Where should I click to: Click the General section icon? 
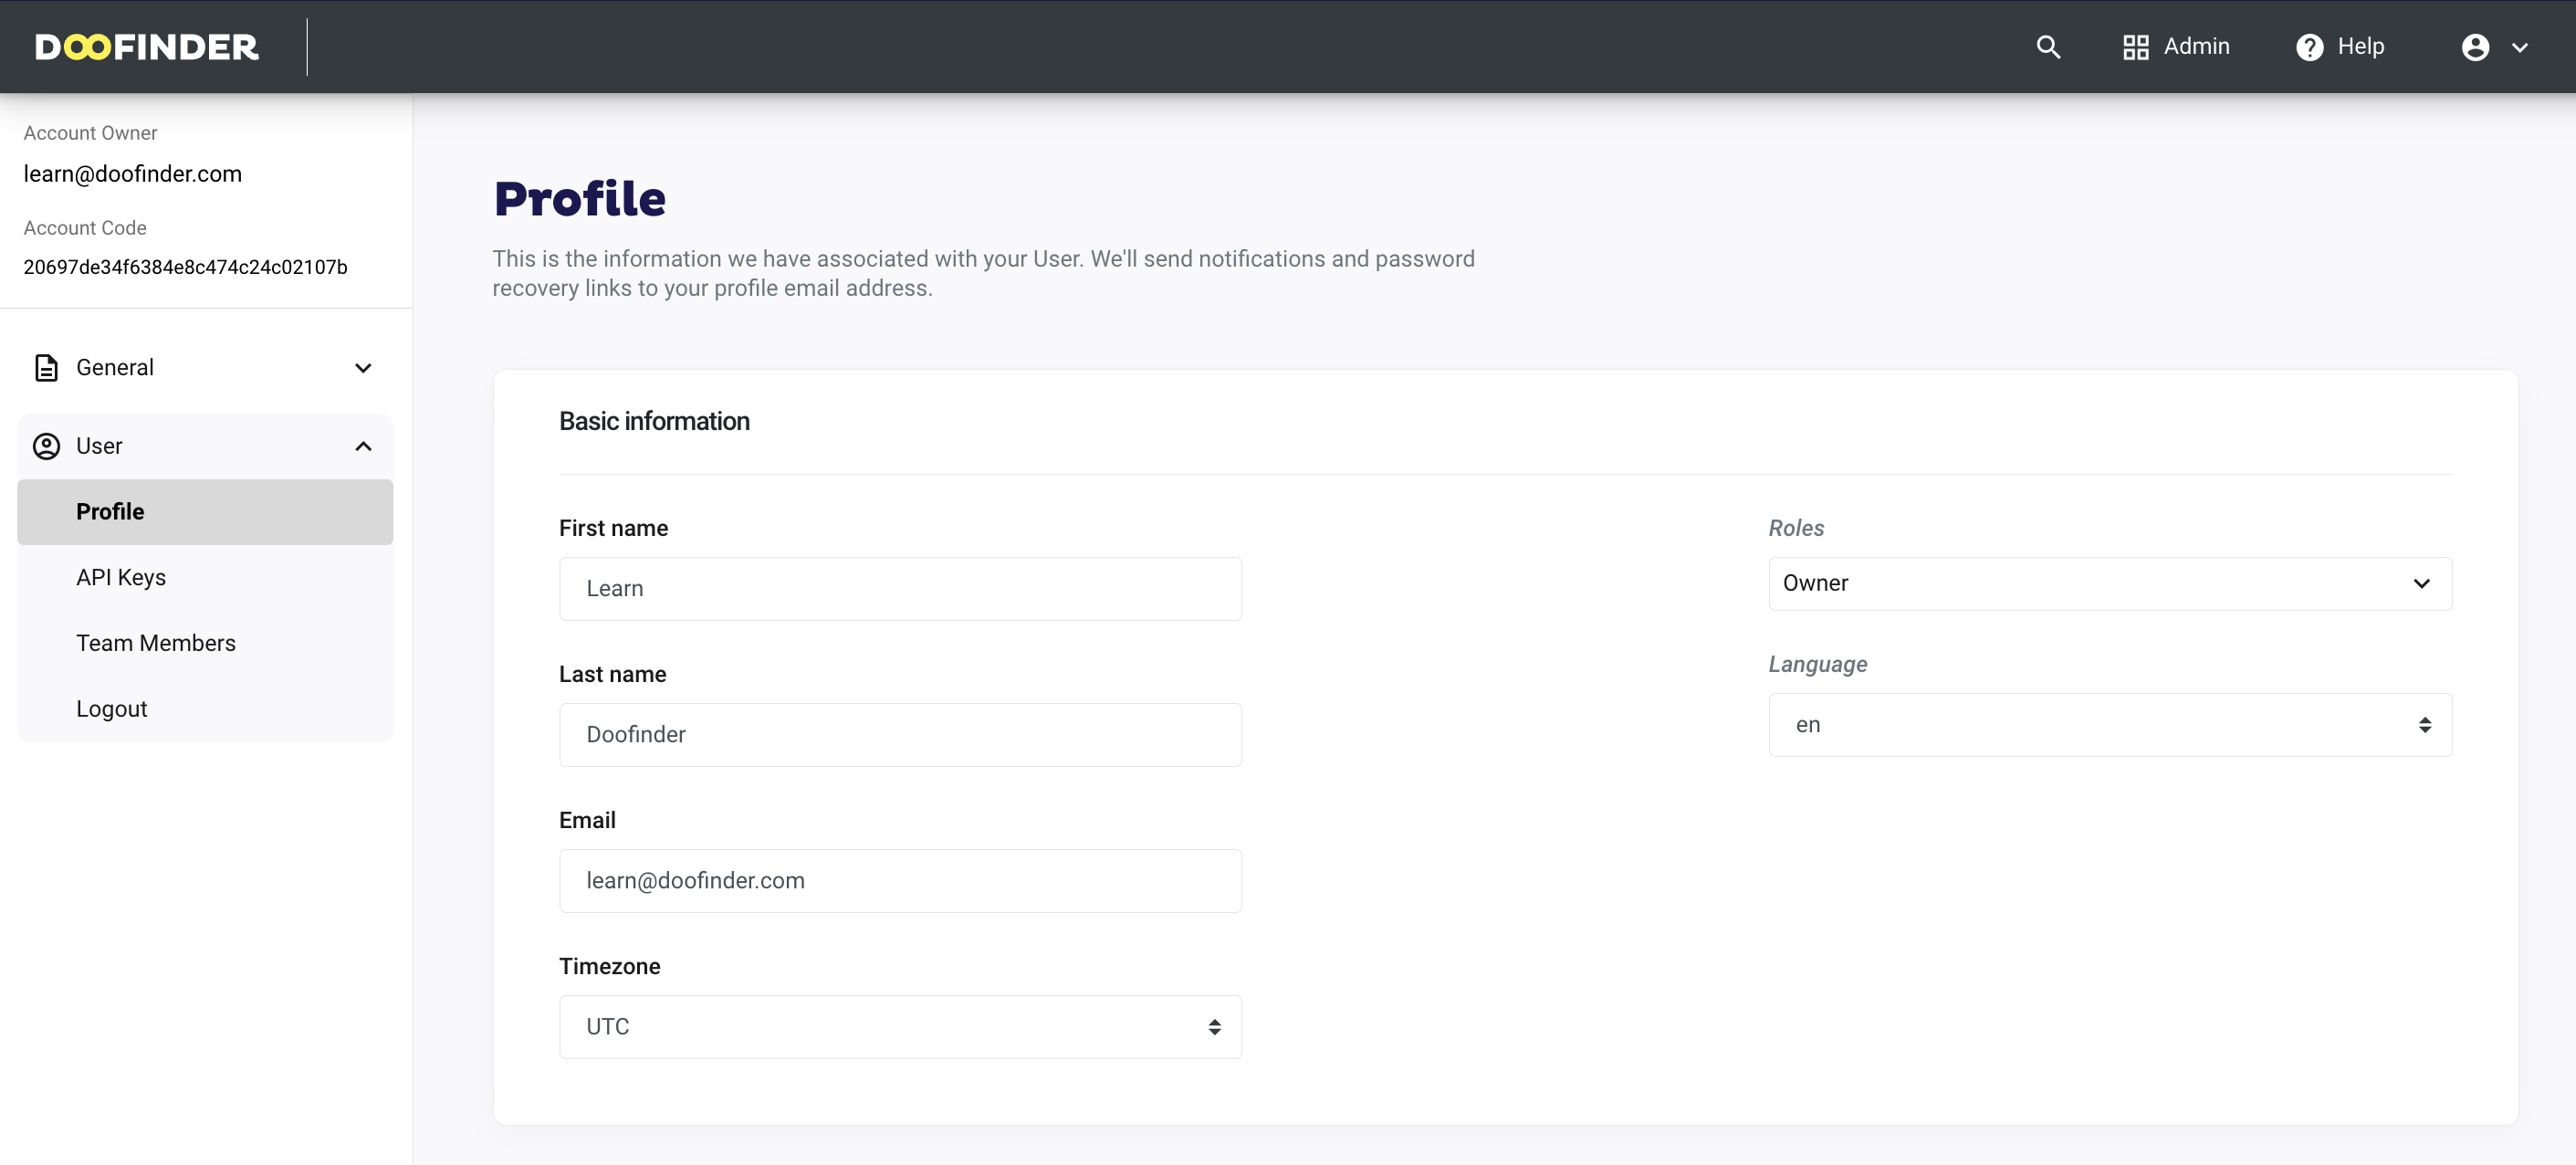point(46,366)
